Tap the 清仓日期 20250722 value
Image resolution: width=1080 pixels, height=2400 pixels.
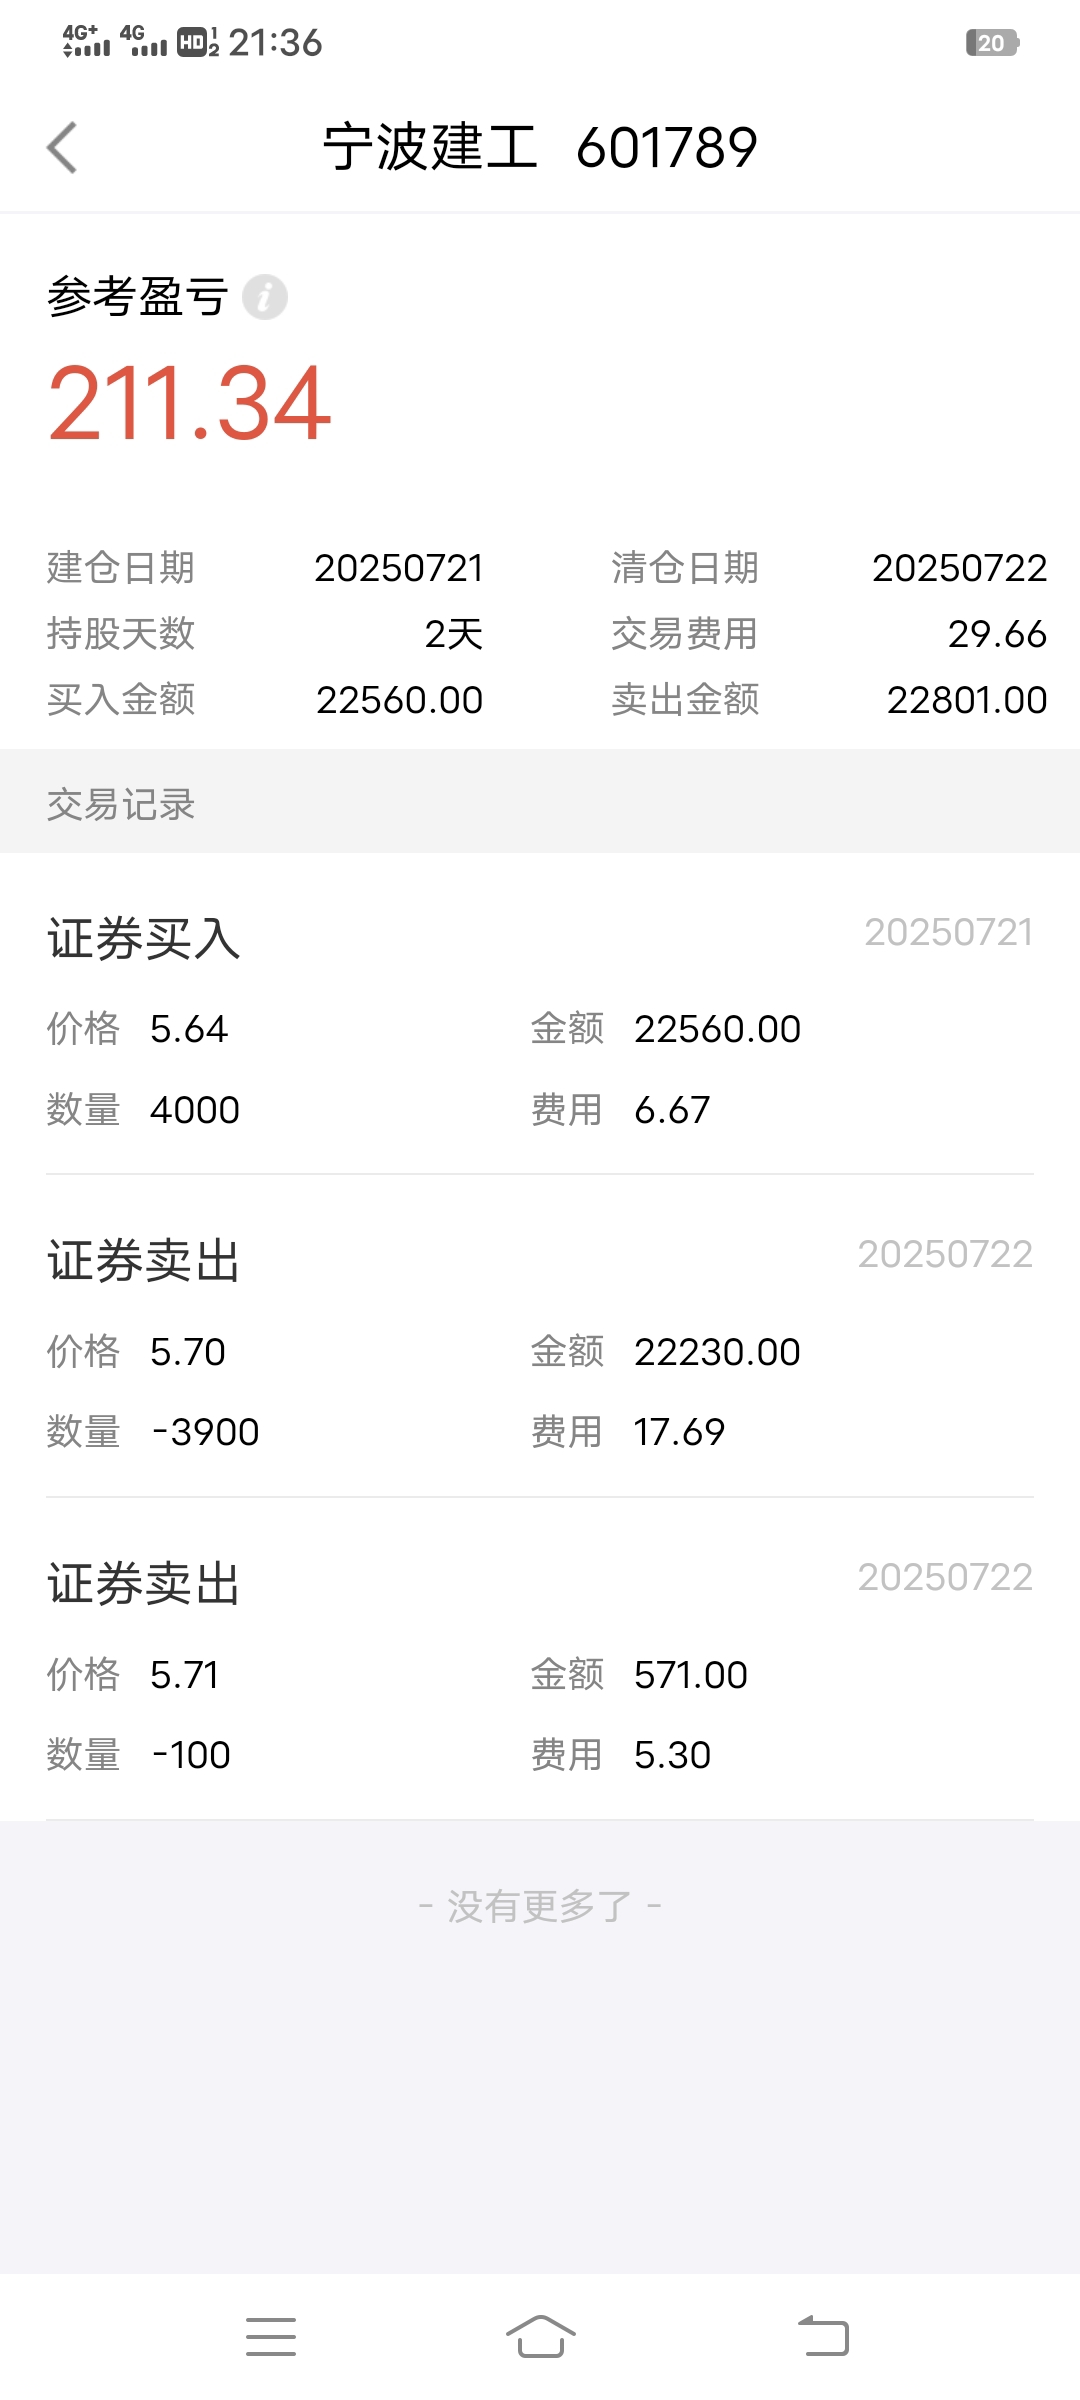click(x=959, y=568)
